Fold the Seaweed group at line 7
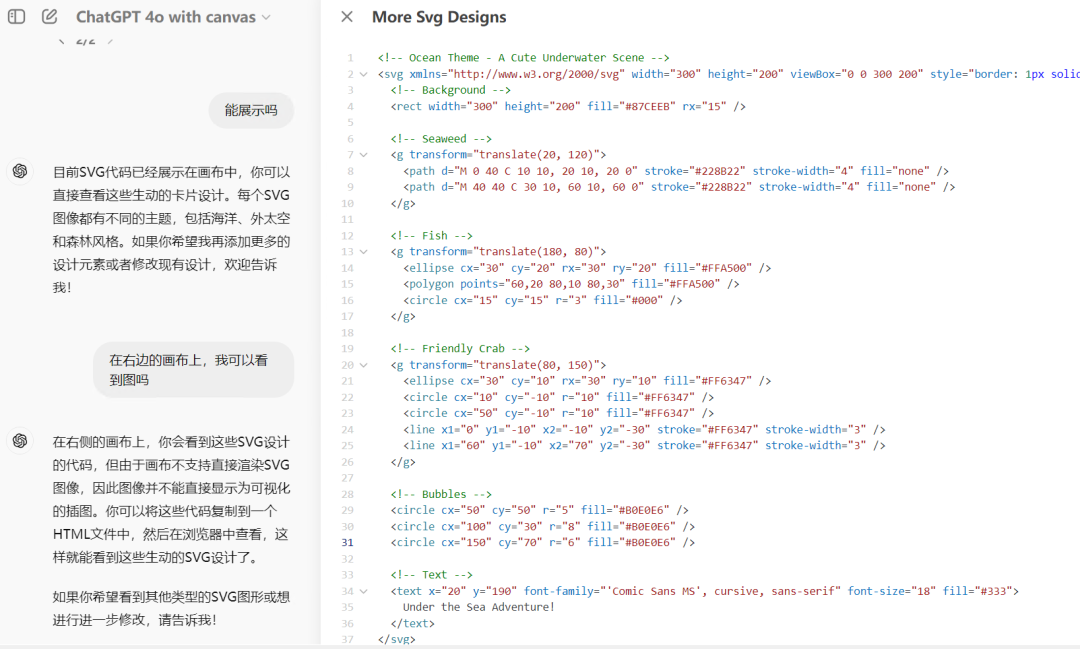 (x=364, y=155)
